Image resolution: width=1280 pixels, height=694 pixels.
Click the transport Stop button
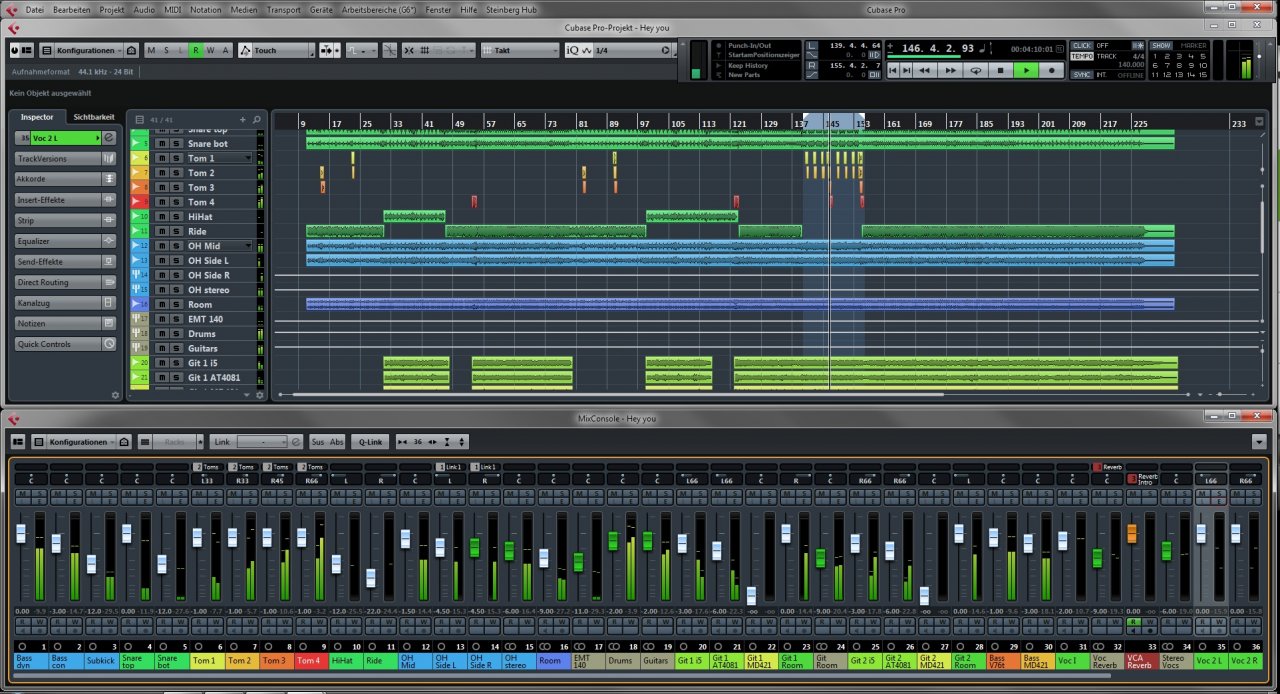pos(1000,71)
